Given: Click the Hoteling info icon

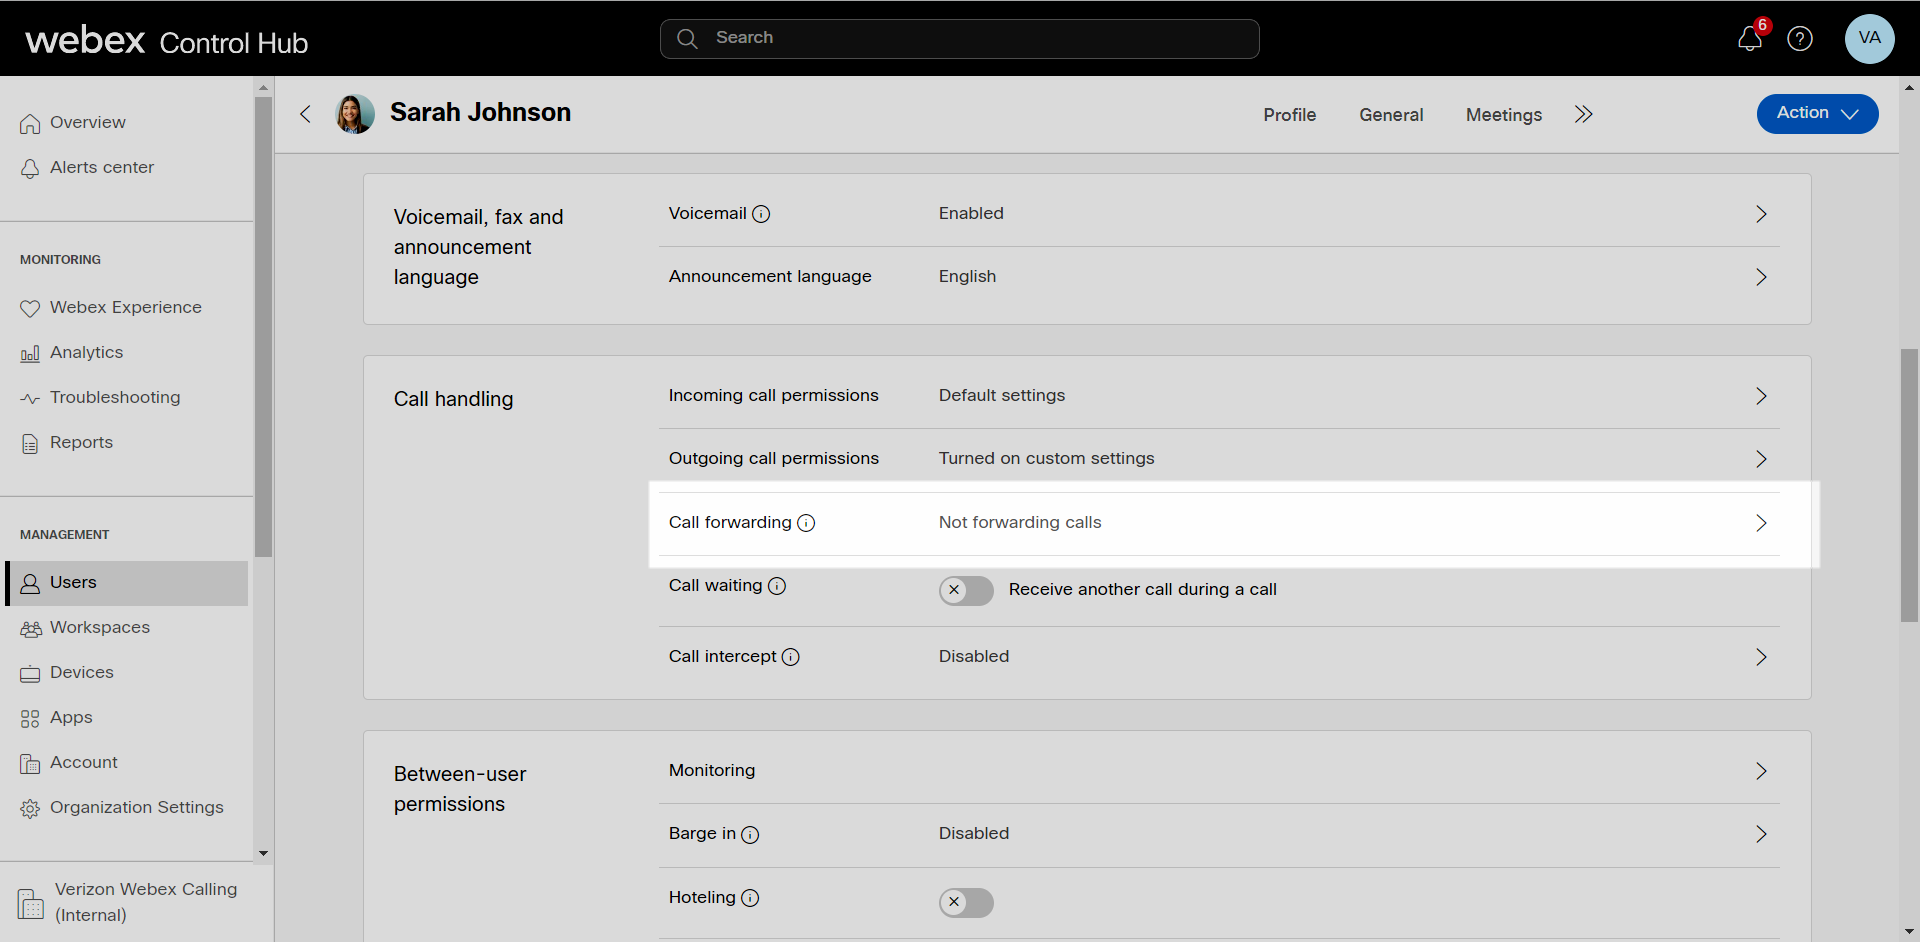Looking at the screenshot, I should [750, 898].
